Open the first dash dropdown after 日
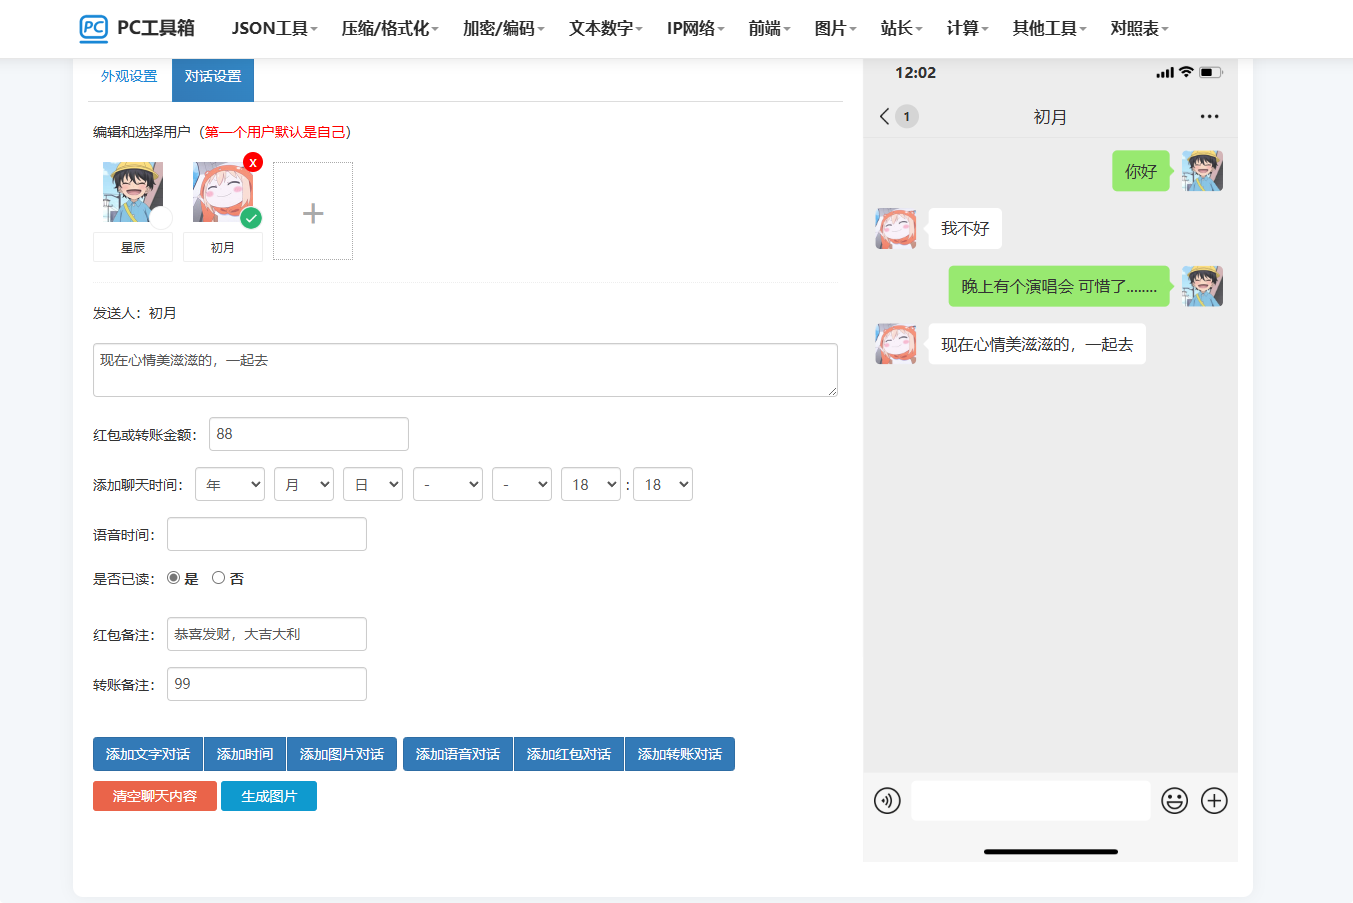The image size is (1353, 903). (x=448, y=484)
